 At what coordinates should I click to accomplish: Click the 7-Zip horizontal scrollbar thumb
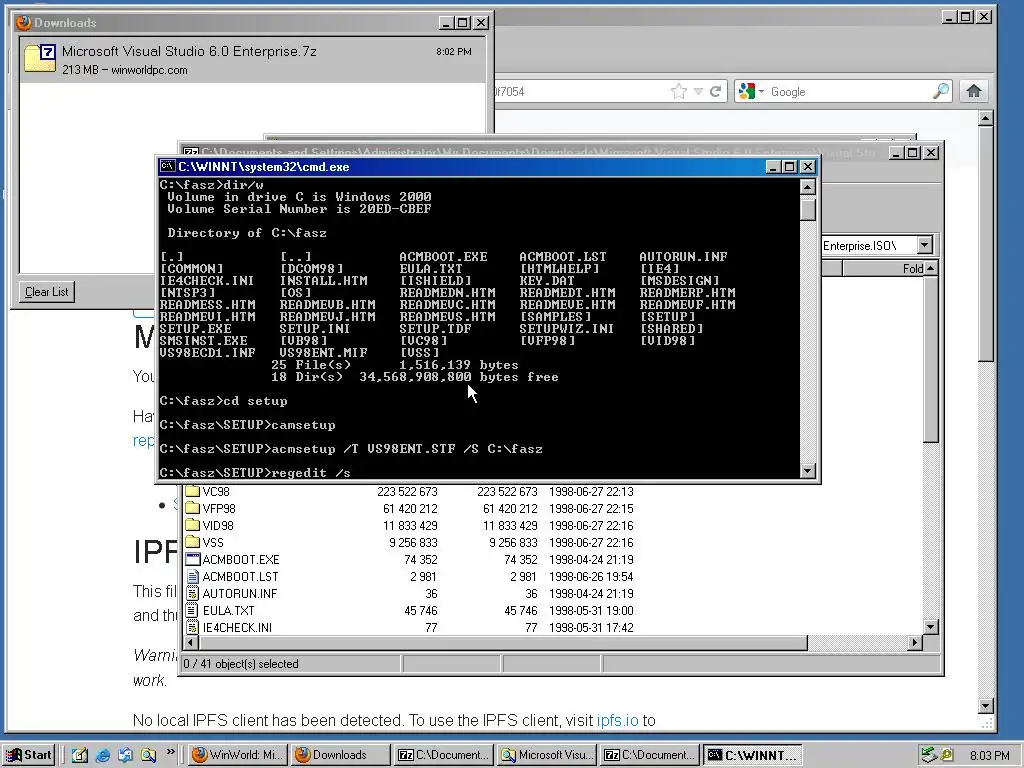[x=503, y=643]
